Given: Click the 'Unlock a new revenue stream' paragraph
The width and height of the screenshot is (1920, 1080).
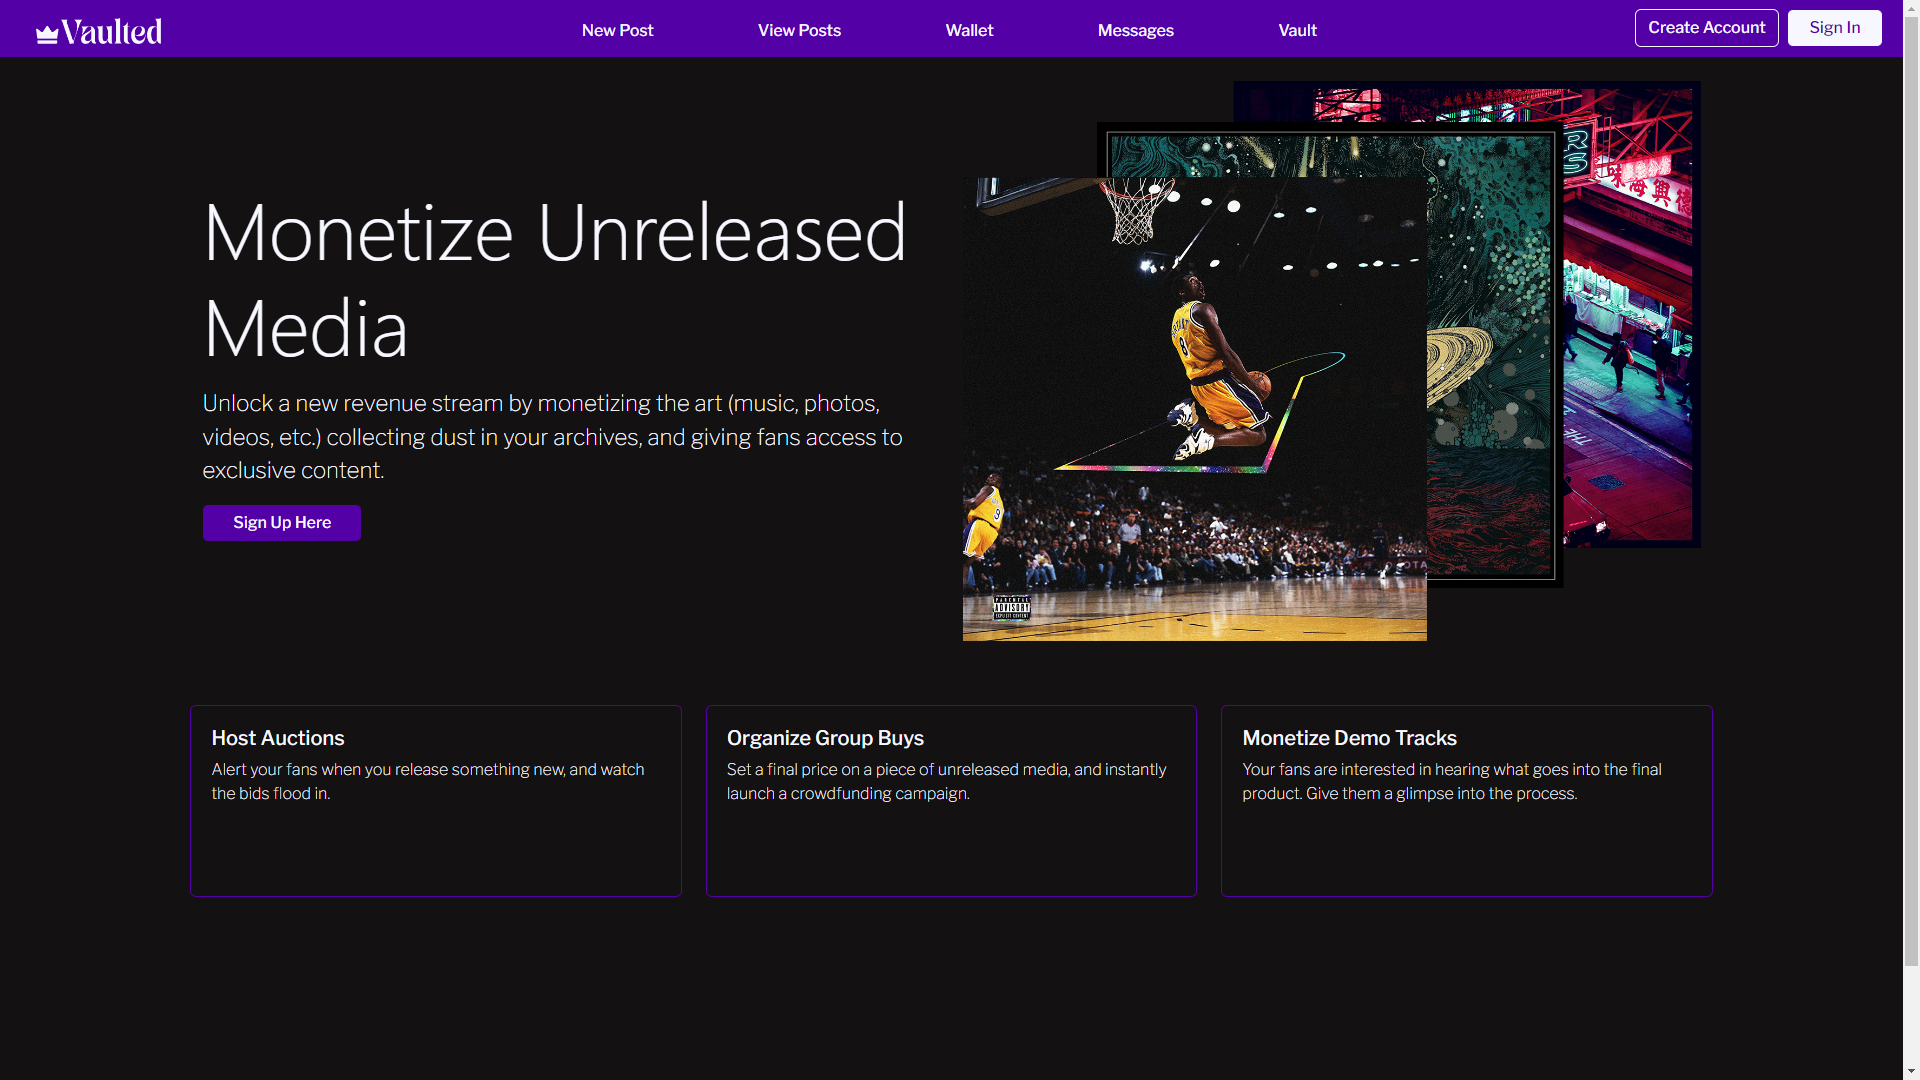Looking at the screenshot, I should coord(553,437).
